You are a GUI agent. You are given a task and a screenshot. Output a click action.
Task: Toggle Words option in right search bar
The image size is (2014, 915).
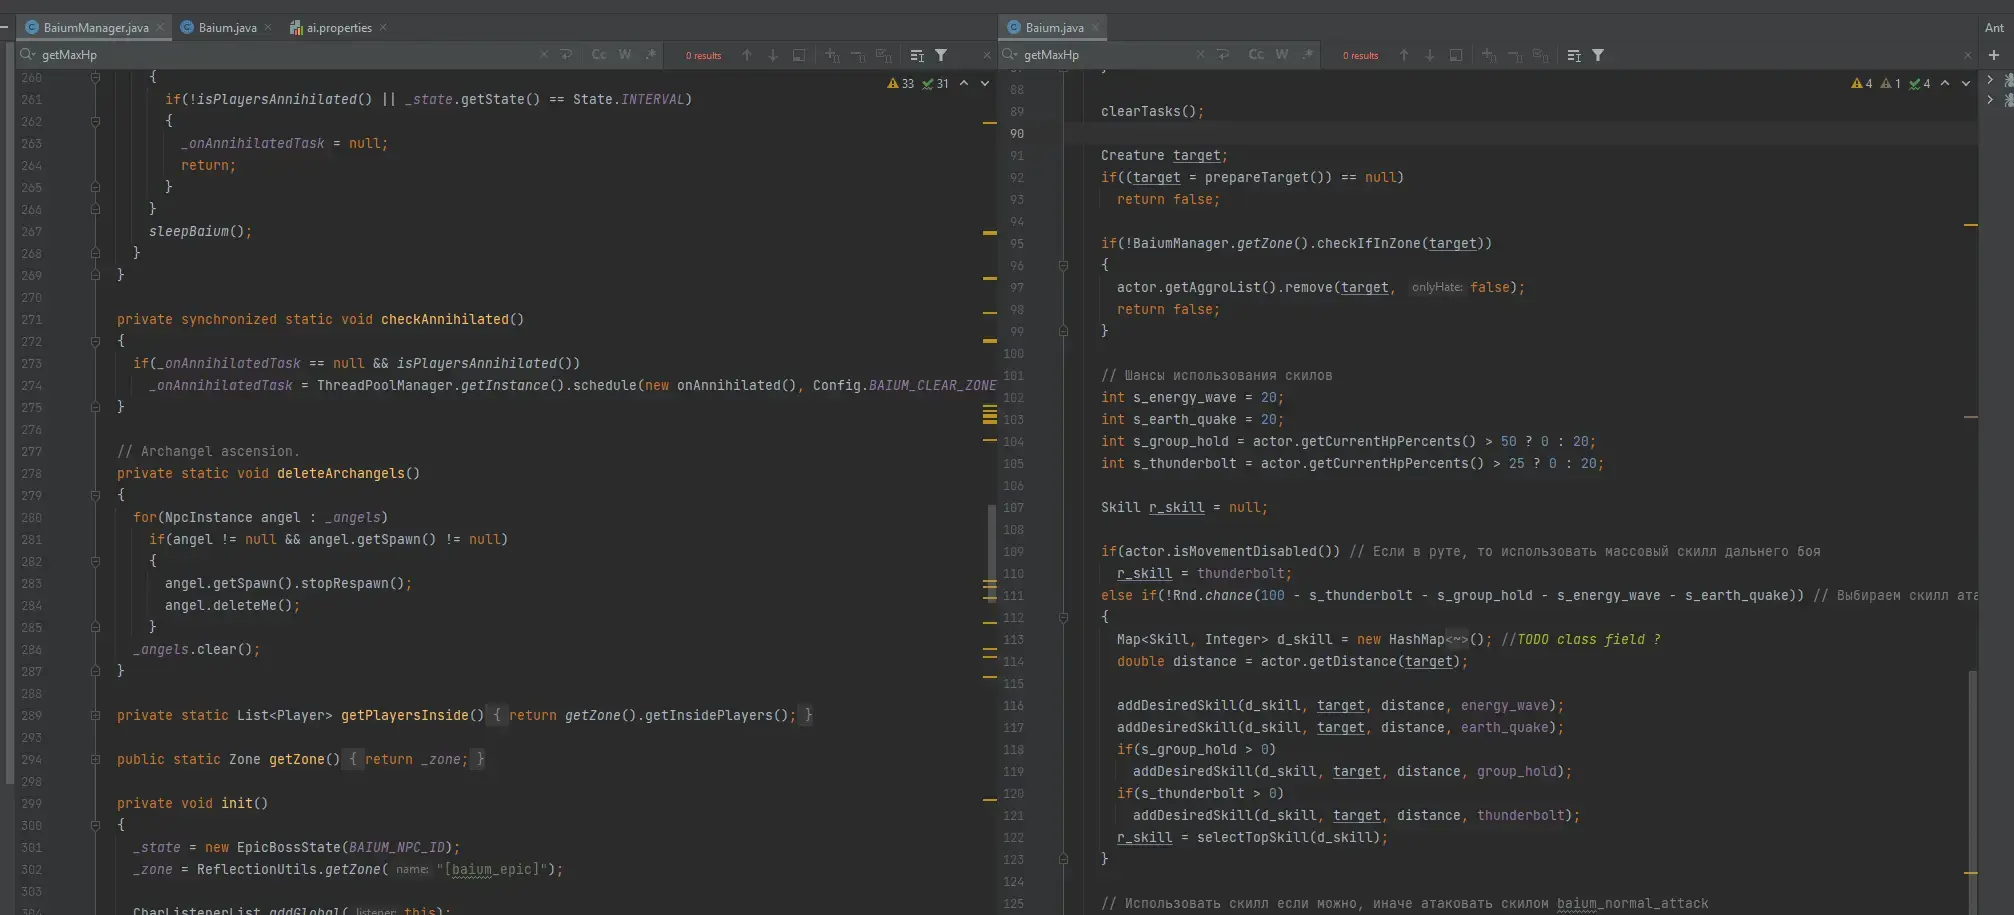tap(1282, 55)
